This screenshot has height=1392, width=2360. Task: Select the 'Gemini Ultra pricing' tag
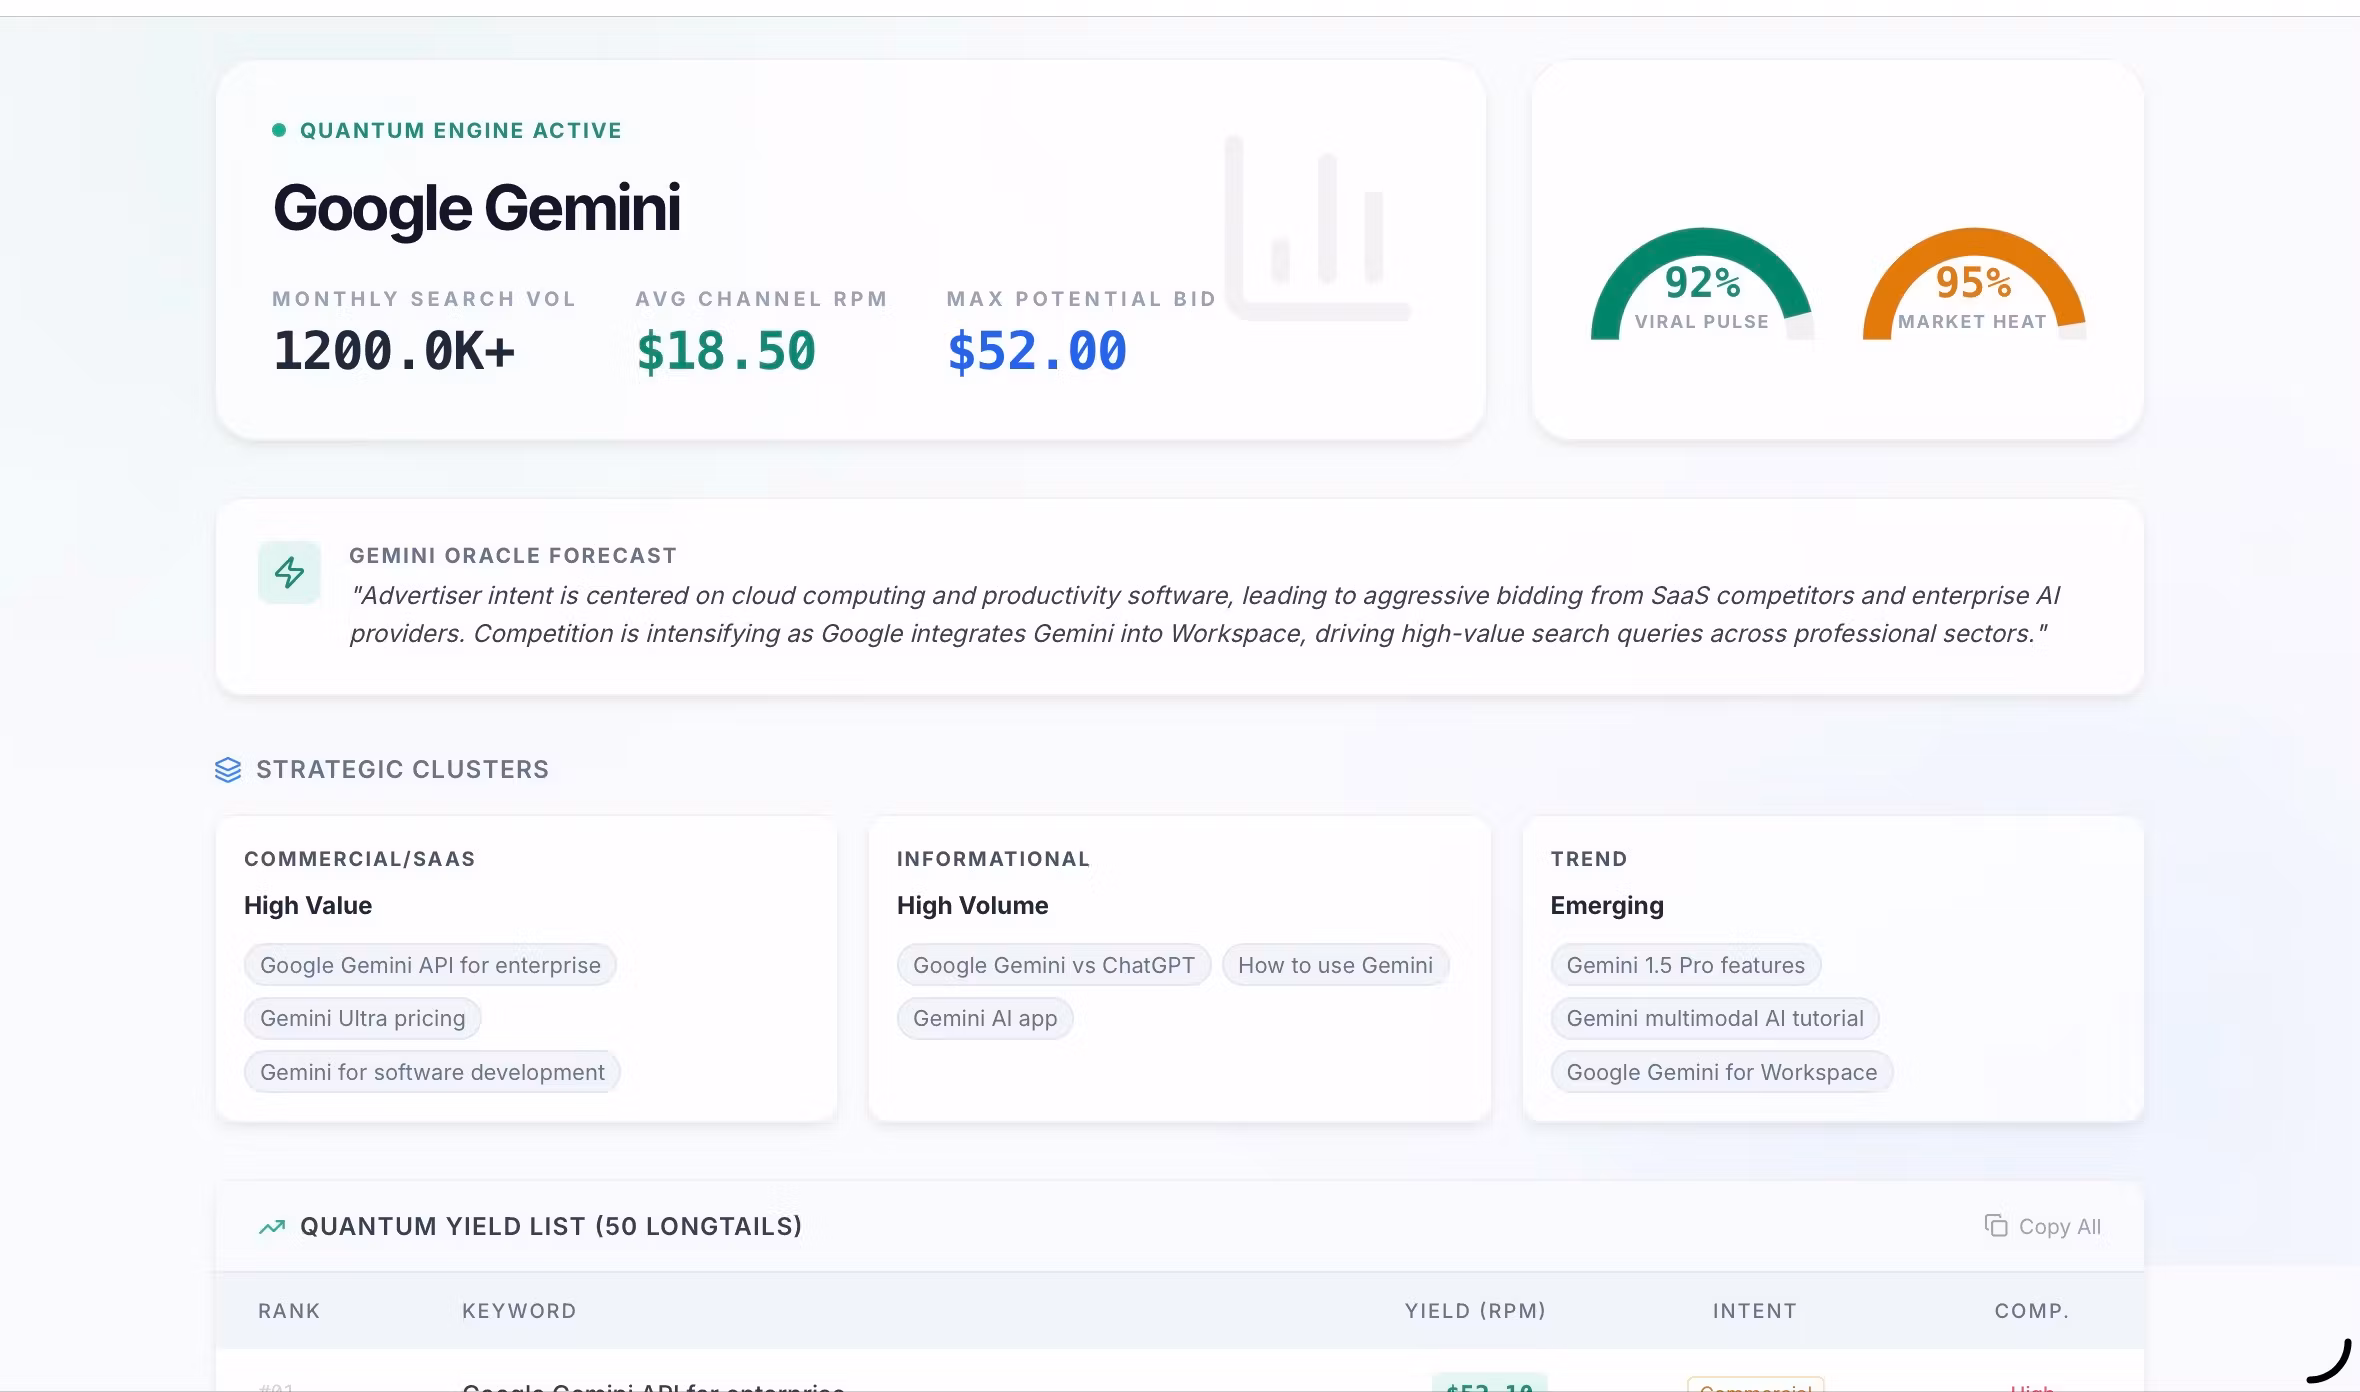point(362,1018)
